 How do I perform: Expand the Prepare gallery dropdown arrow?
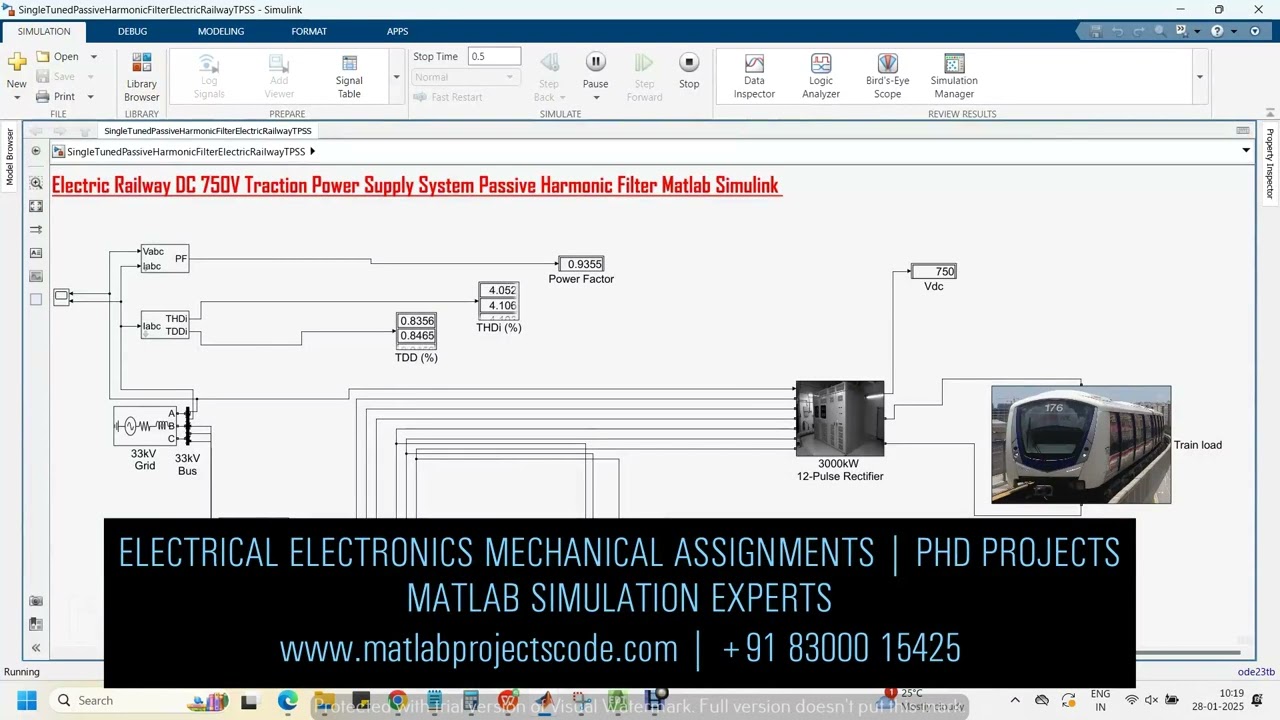click(x=396, y=77)
